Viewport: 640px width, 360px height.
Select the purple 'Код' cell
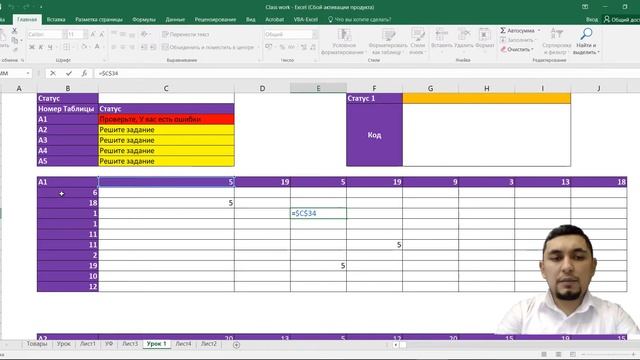coord(374,135)
